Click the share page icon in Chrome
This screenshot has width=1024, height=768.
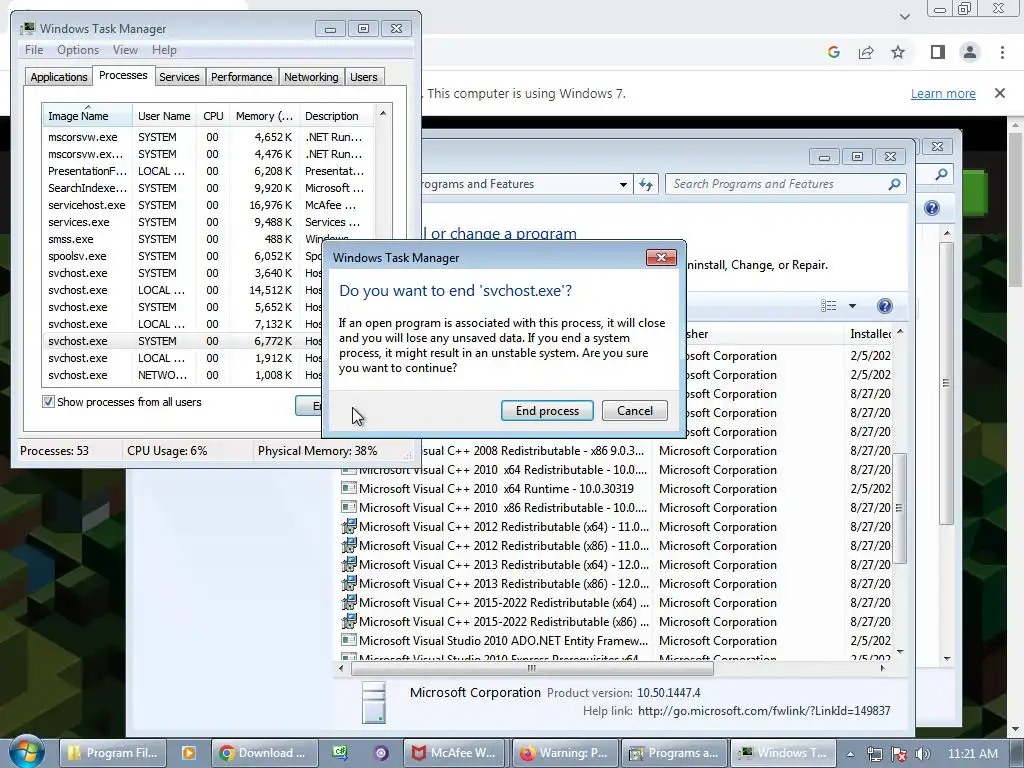866,52
